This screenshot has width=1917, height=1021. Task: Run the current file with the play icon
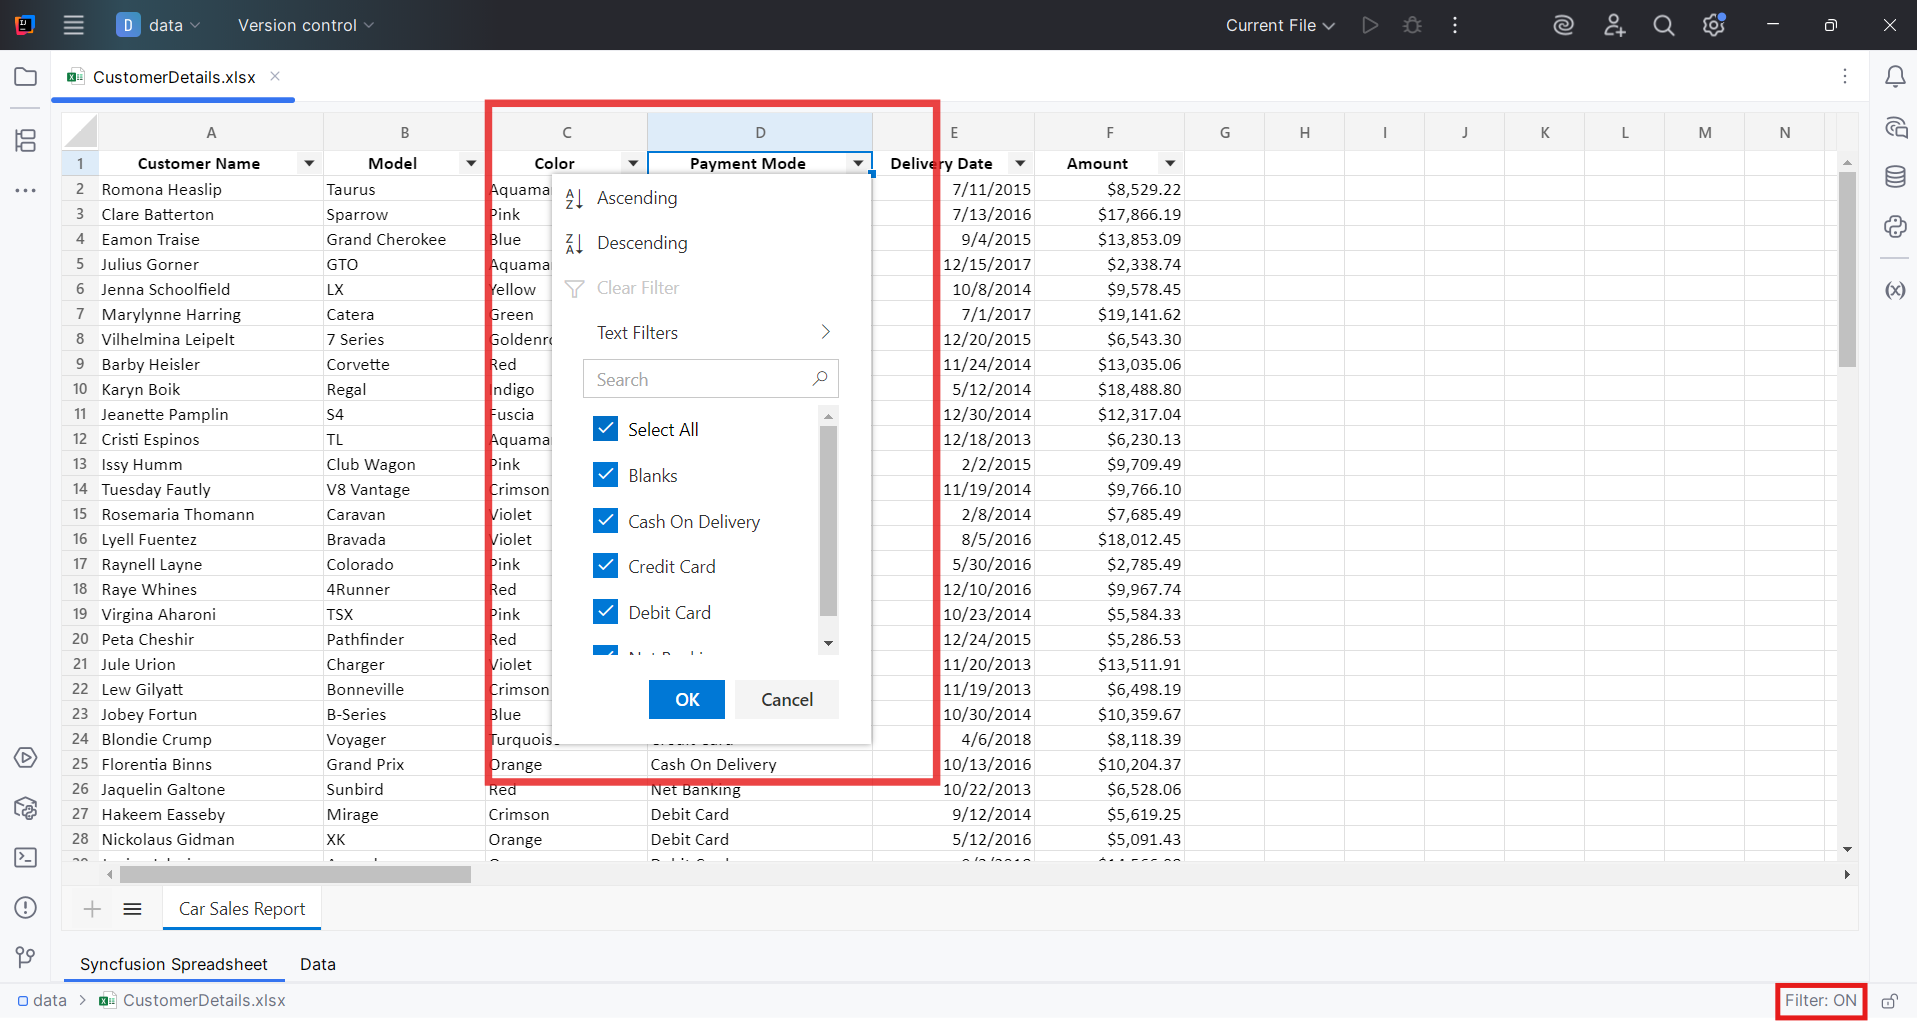pos(1370,25)
